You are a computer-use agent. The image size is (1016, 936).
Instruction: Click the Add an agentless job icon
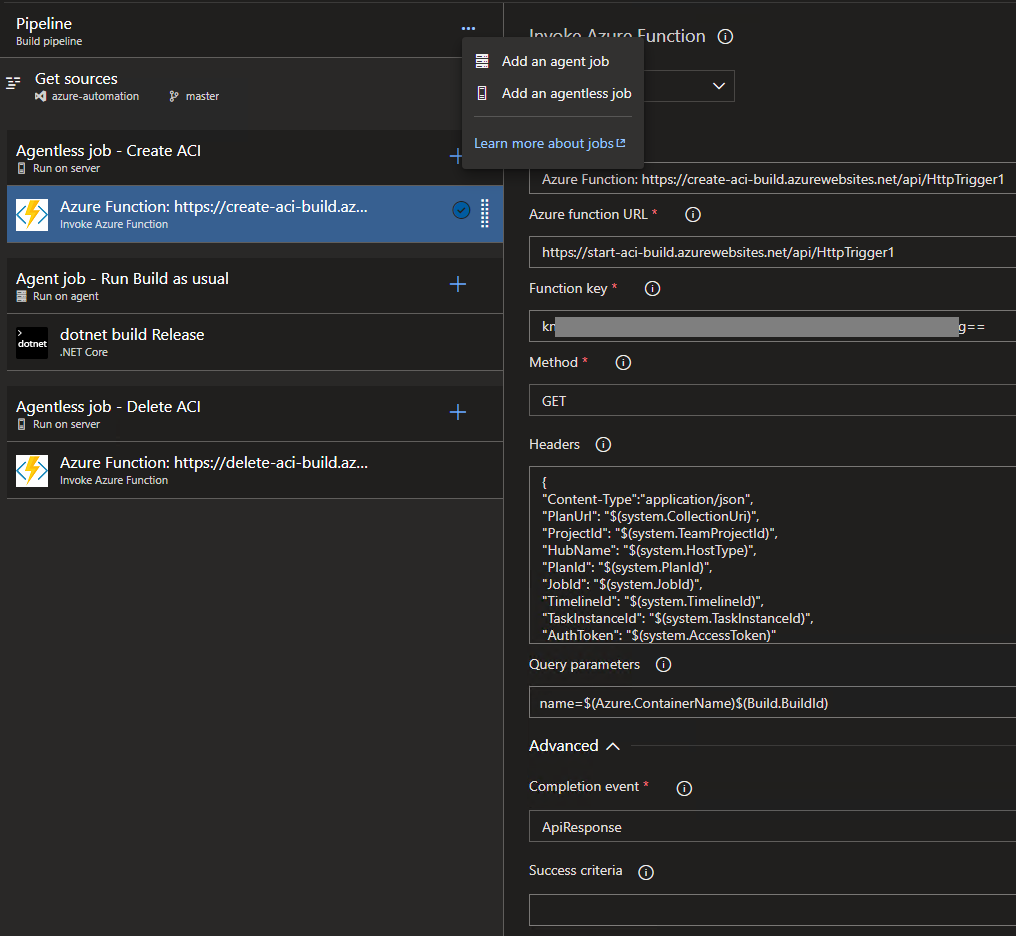(482, 93)
